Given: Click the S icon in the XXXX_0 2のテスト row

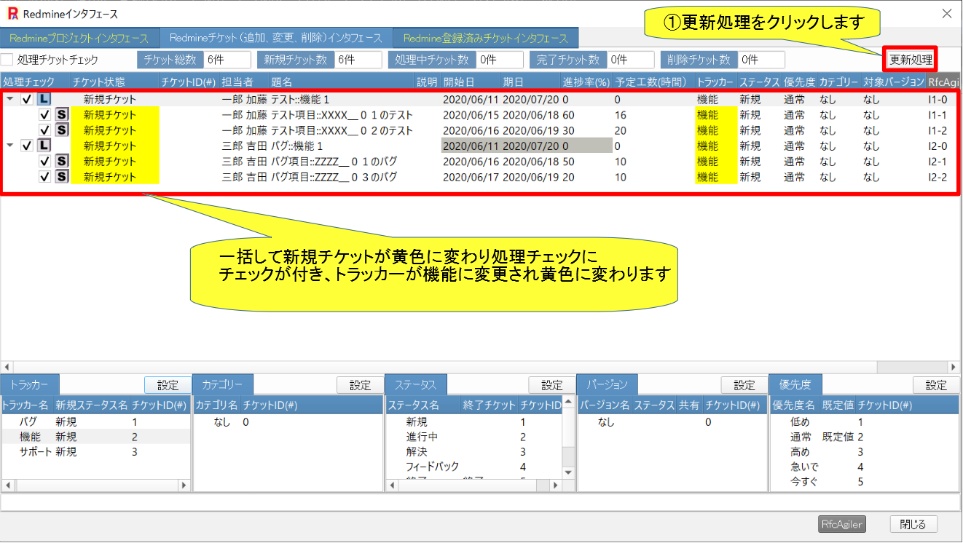Looking at the screenshot, I should click(x=61, y=130).
